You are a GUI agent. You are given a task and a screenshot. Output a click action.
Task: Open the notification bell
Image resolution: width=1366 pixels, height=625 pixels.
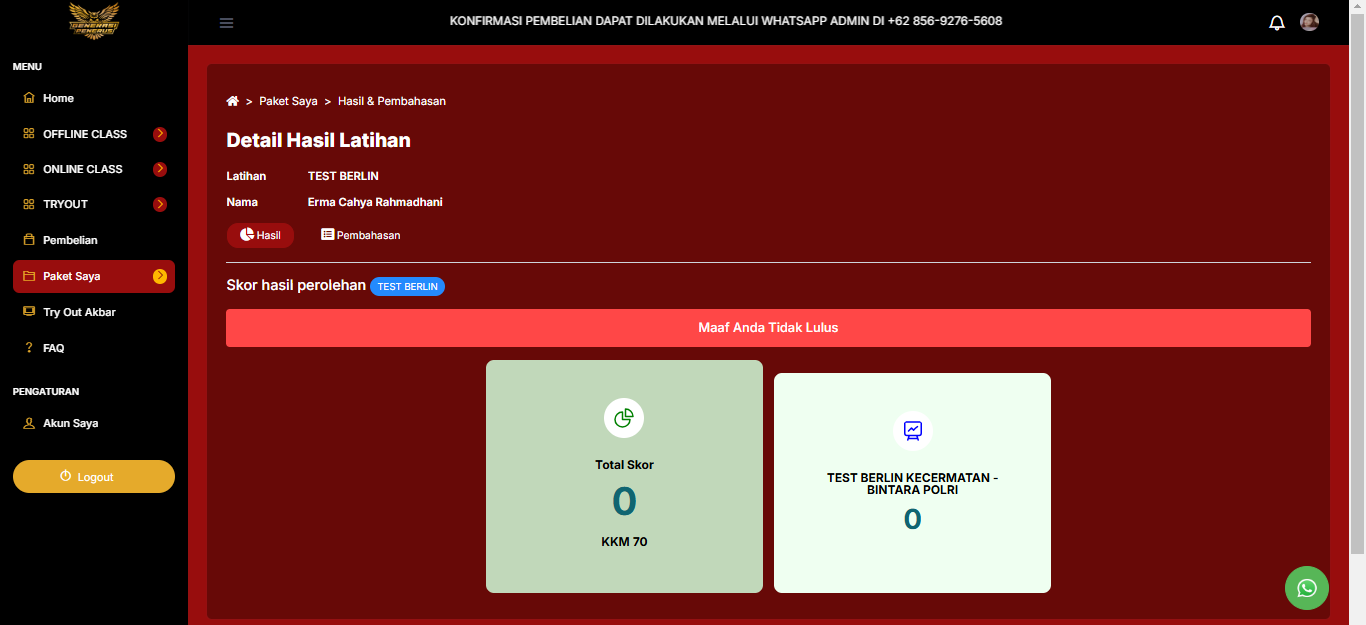click(x=1277, y=22)
